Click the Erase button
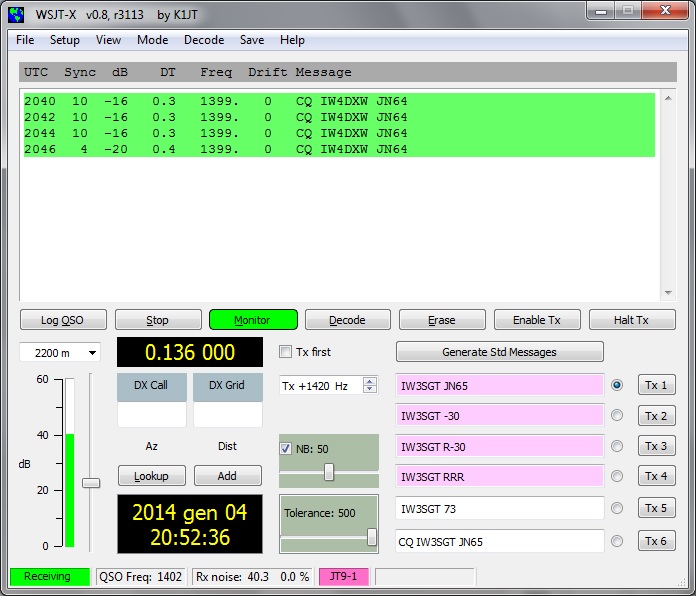The width and height of the screenshot is (696, 596). pos(442,320)
